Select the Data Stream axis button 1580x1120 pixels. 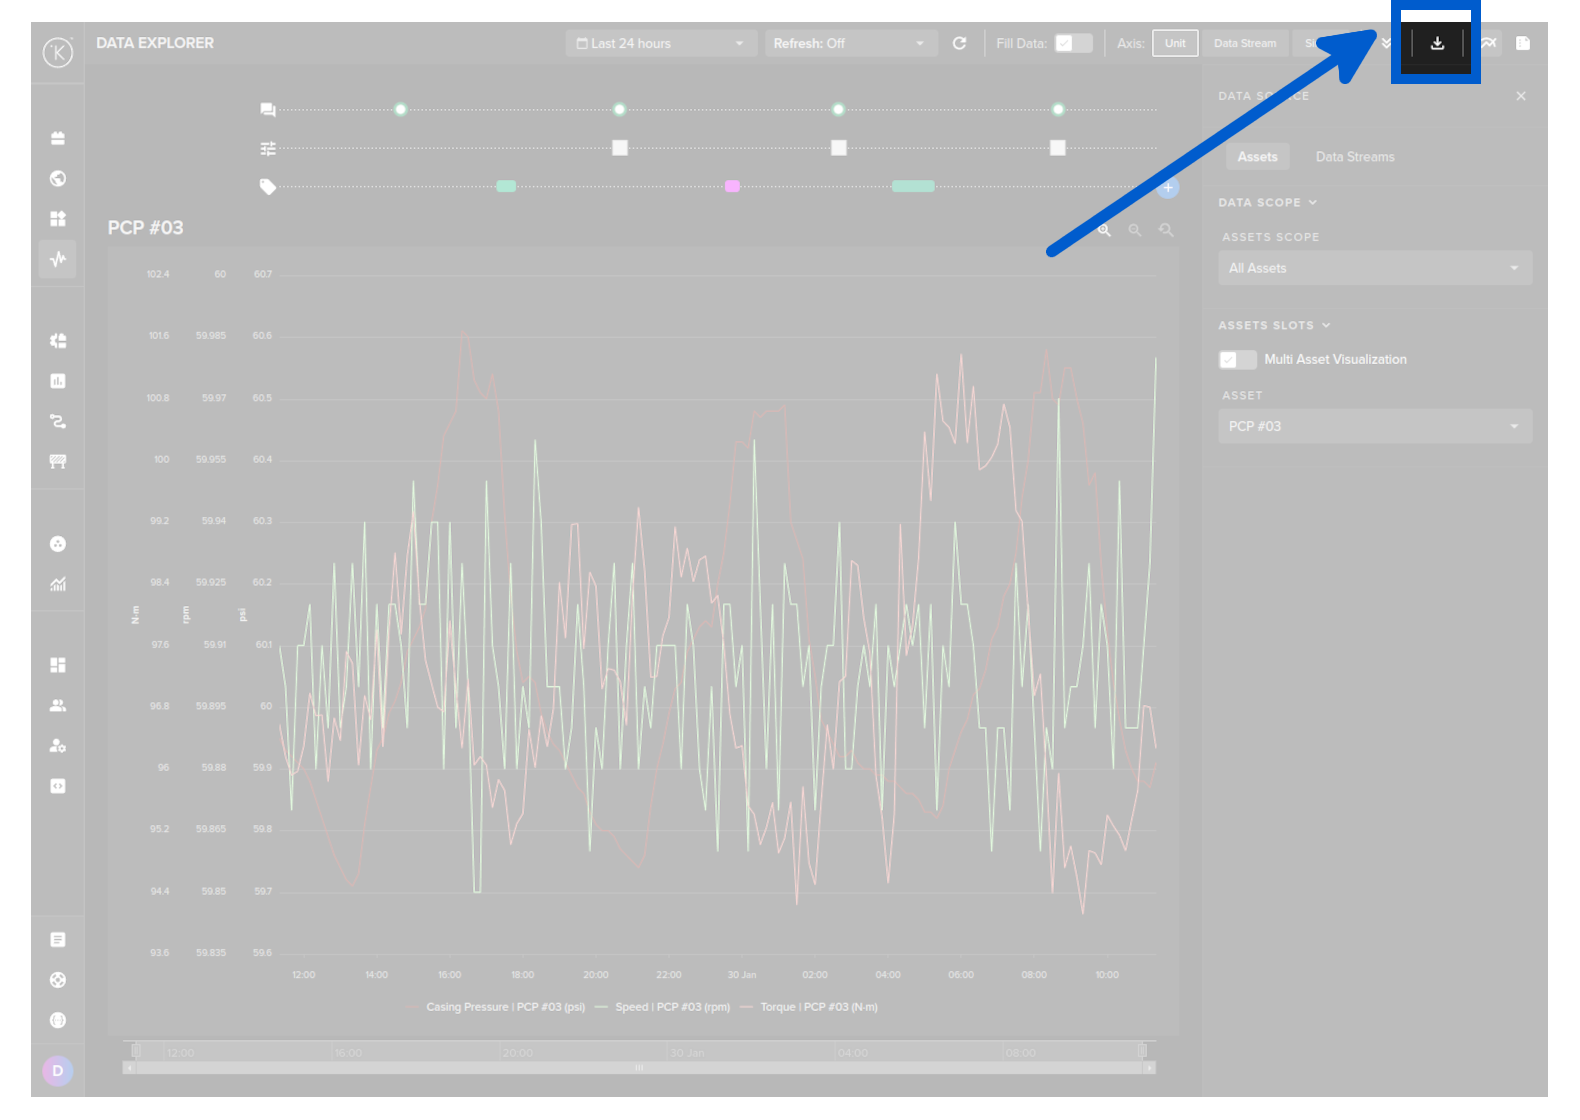click(1245, 43)
